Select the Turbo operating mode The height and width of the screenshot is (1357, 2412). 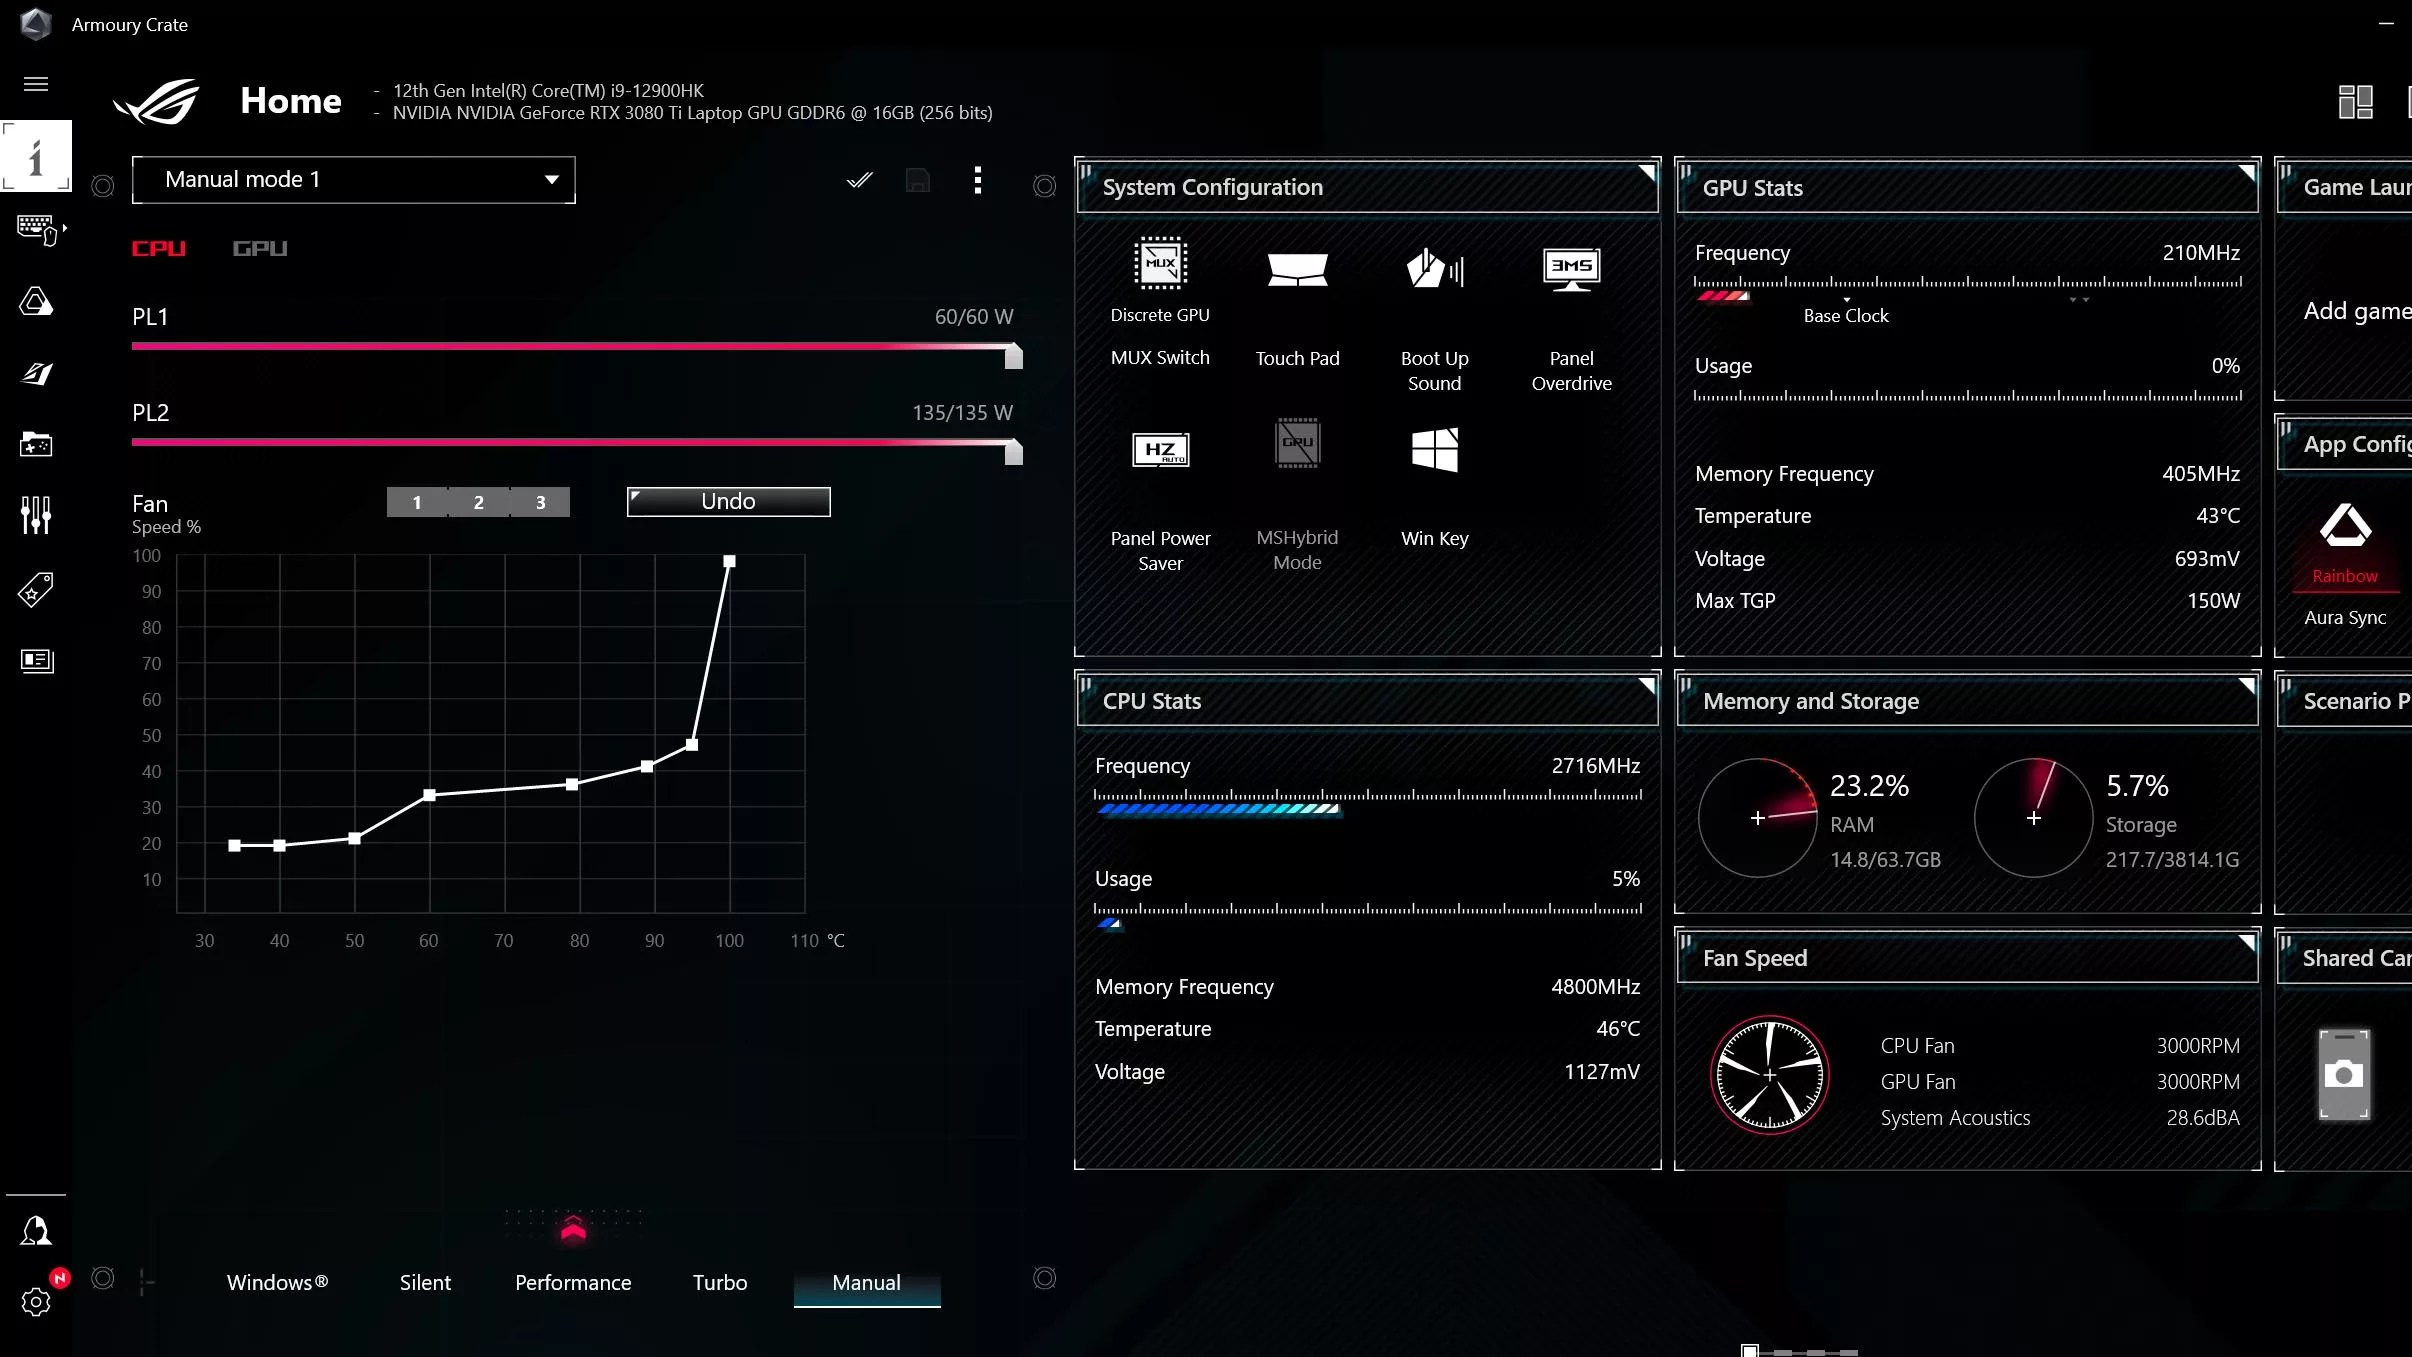pyautogui.click(x=719, y=1282)
